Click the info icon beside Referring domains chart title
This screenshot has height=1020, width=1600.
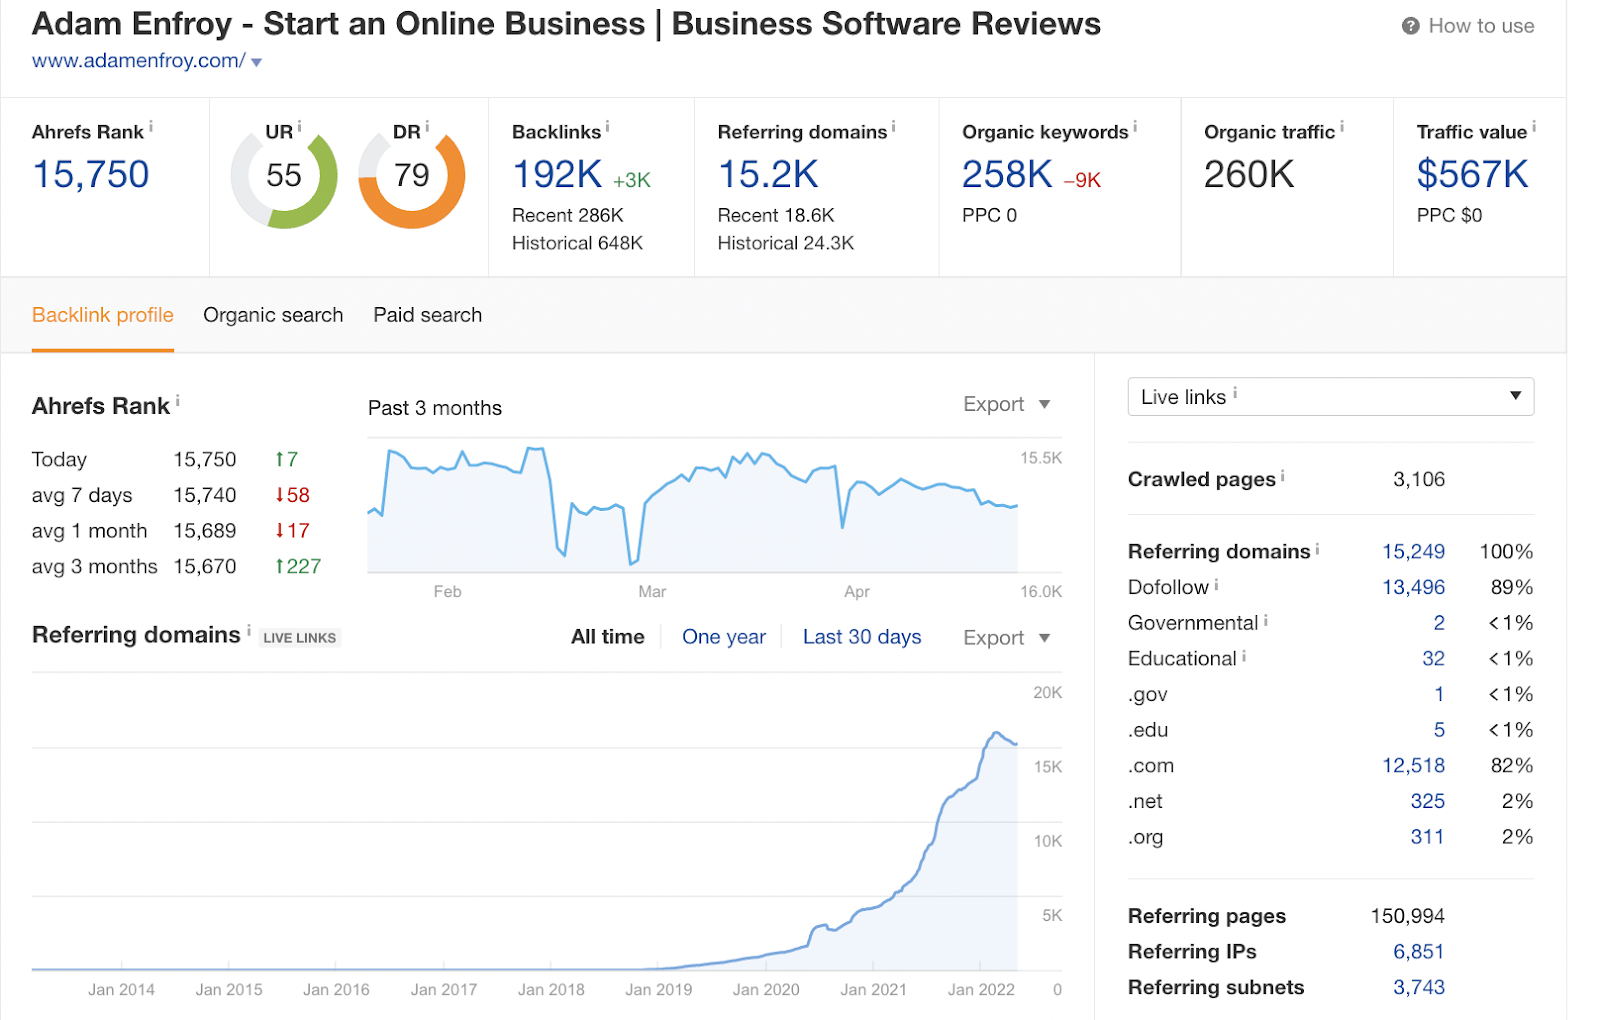point(249,630)
